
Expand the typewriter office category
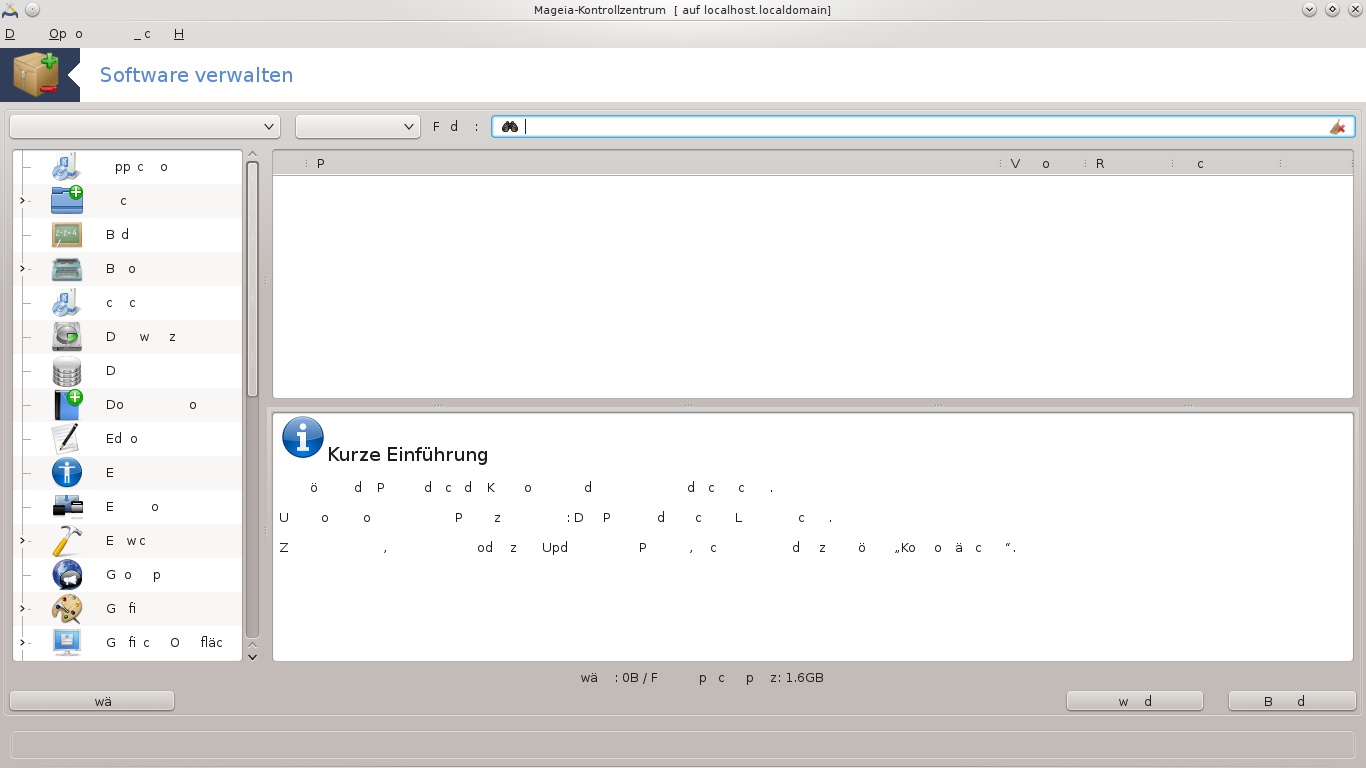point(22,269)
